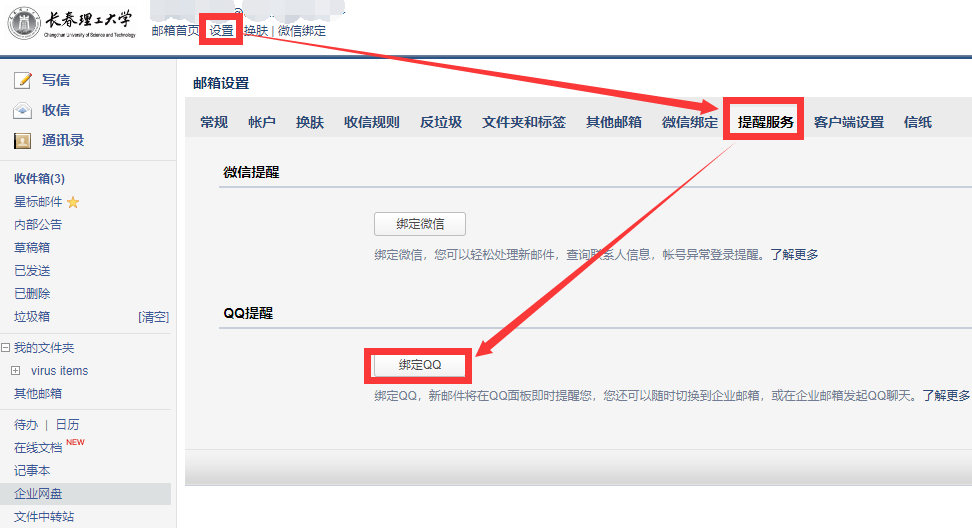Open 在线文档 in the sidebar
The image size is (972, 528).
[x=38, y=447]
